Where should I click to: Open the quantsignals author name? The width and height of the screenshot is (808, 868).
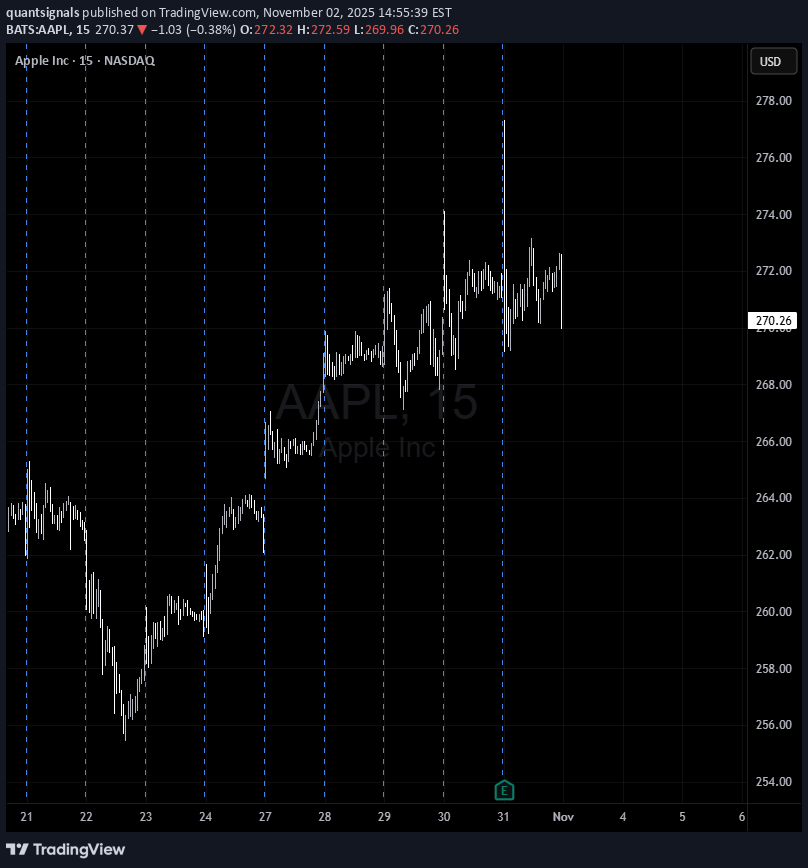tap(44, 12)
